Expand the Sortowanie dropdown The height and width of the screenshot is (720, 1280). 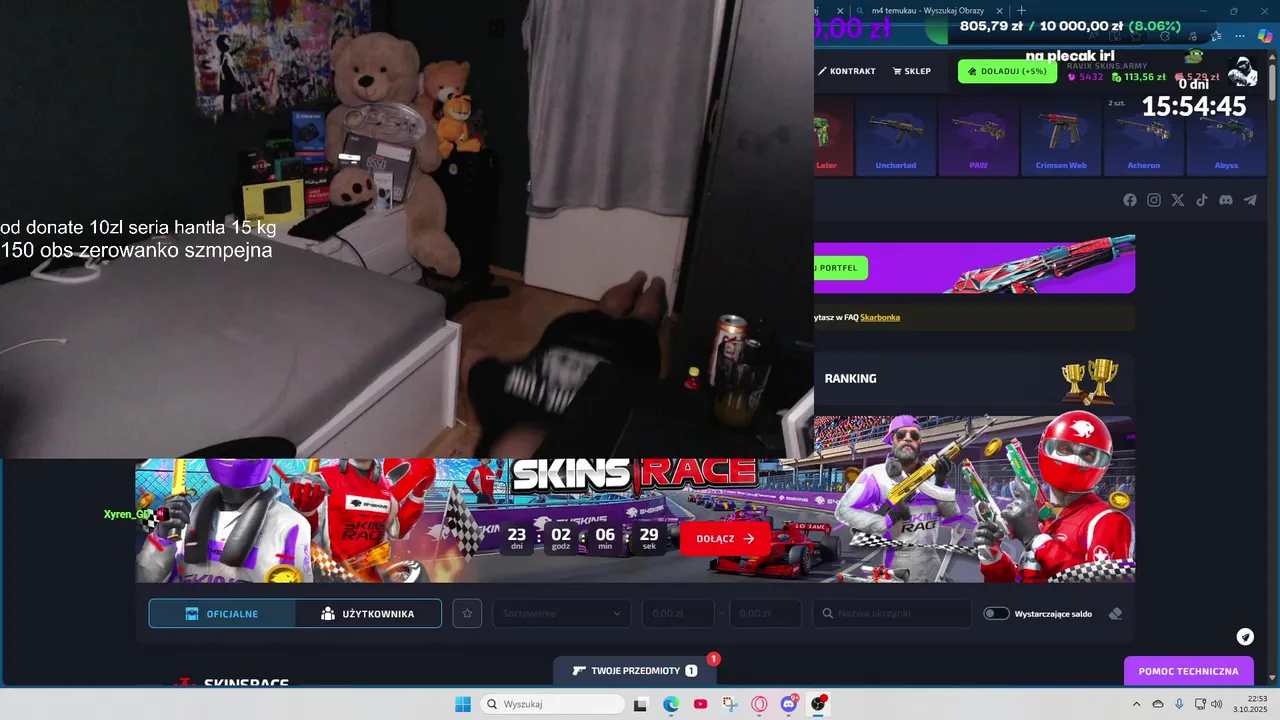tap(562, 613)
